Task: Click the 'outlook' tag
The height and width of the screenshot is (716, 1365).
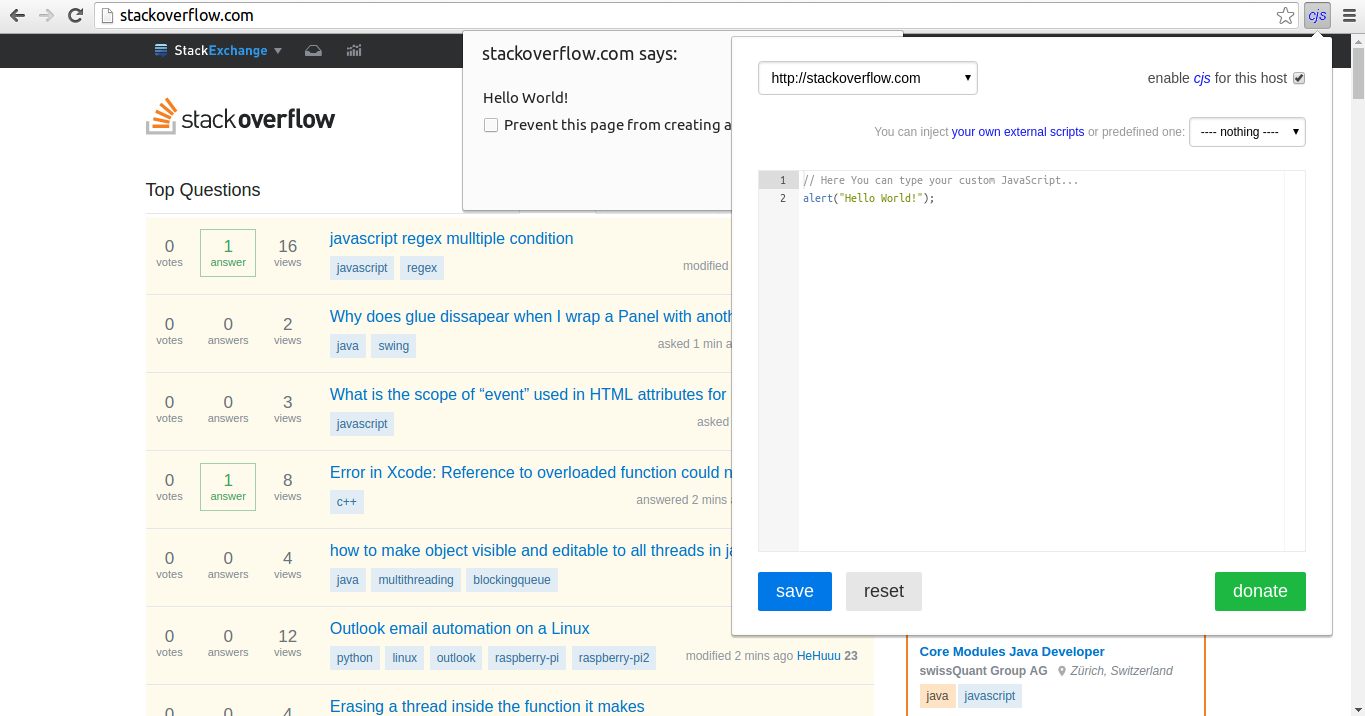Action: pyautogui.click(x=456, y=658)
